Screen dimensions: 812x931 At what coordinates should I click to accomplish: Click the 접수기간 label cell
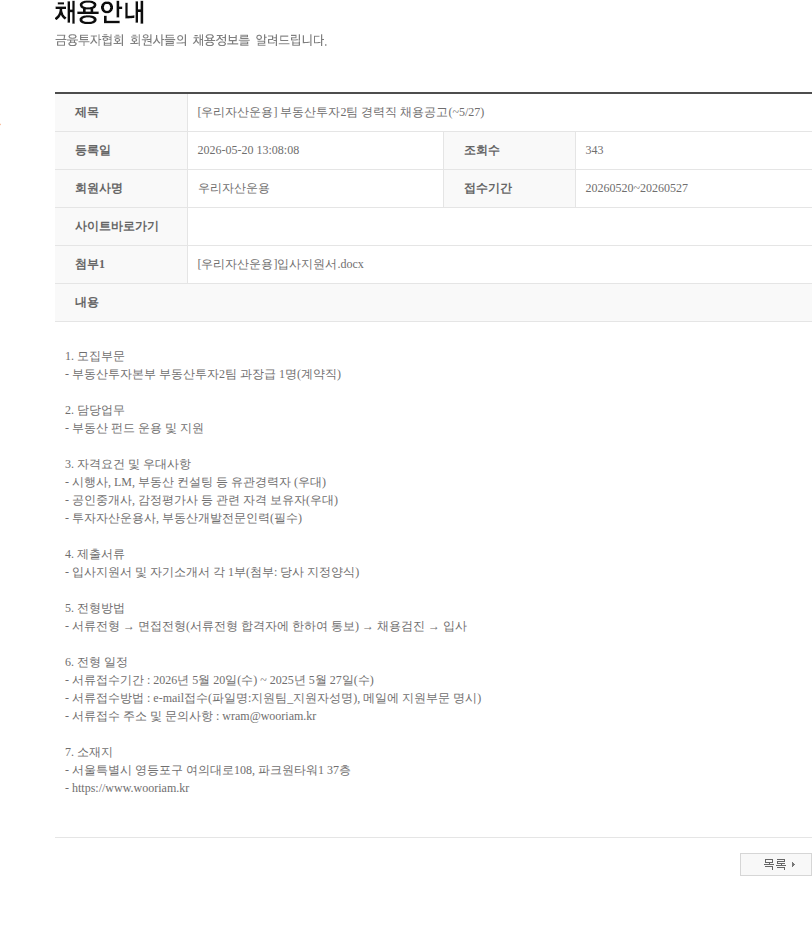[509, 188]
